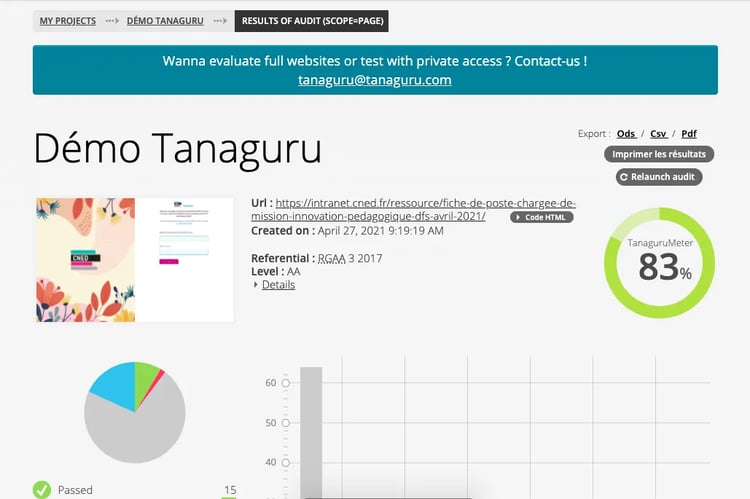Export results as Csv
The image size is (750, 499).
pyautogui.click(x=658, y=133)
